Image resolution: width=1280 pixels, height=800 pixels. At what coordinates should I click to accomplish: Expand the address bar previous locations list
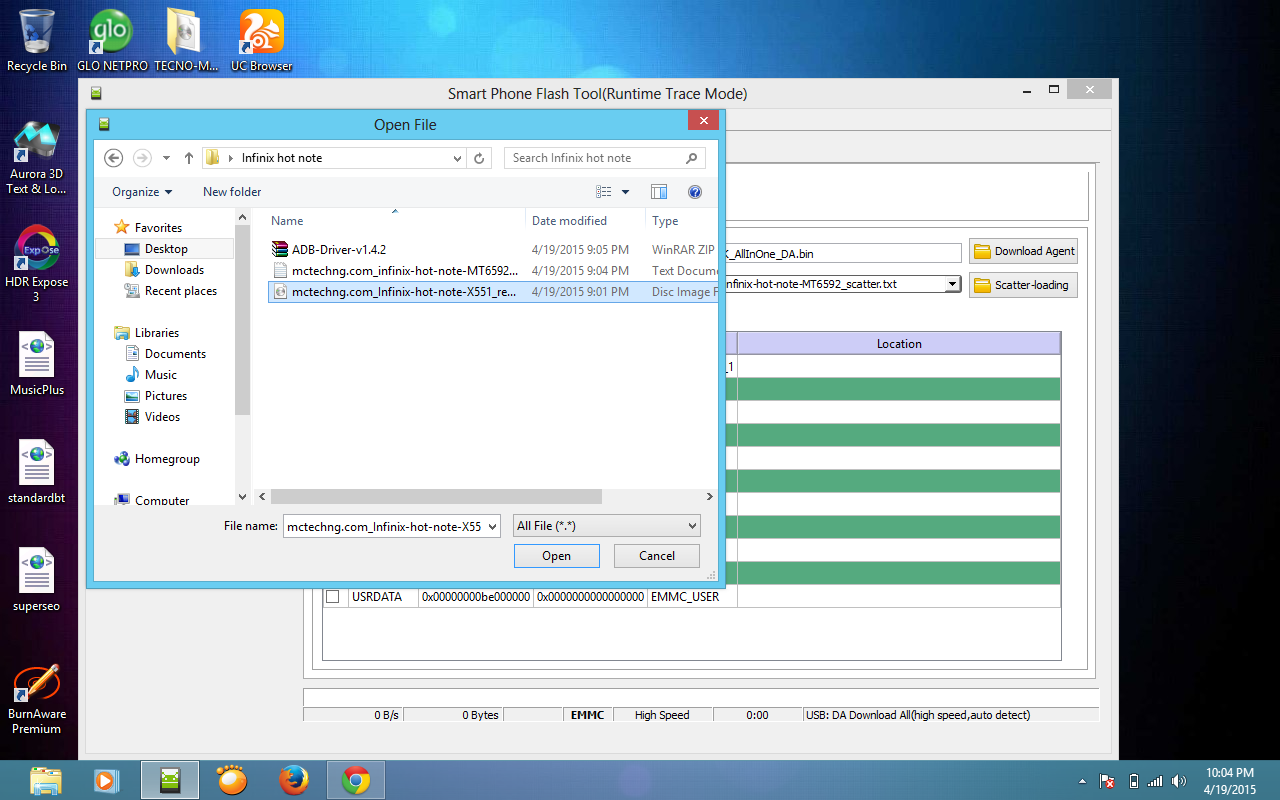[458, 158]
